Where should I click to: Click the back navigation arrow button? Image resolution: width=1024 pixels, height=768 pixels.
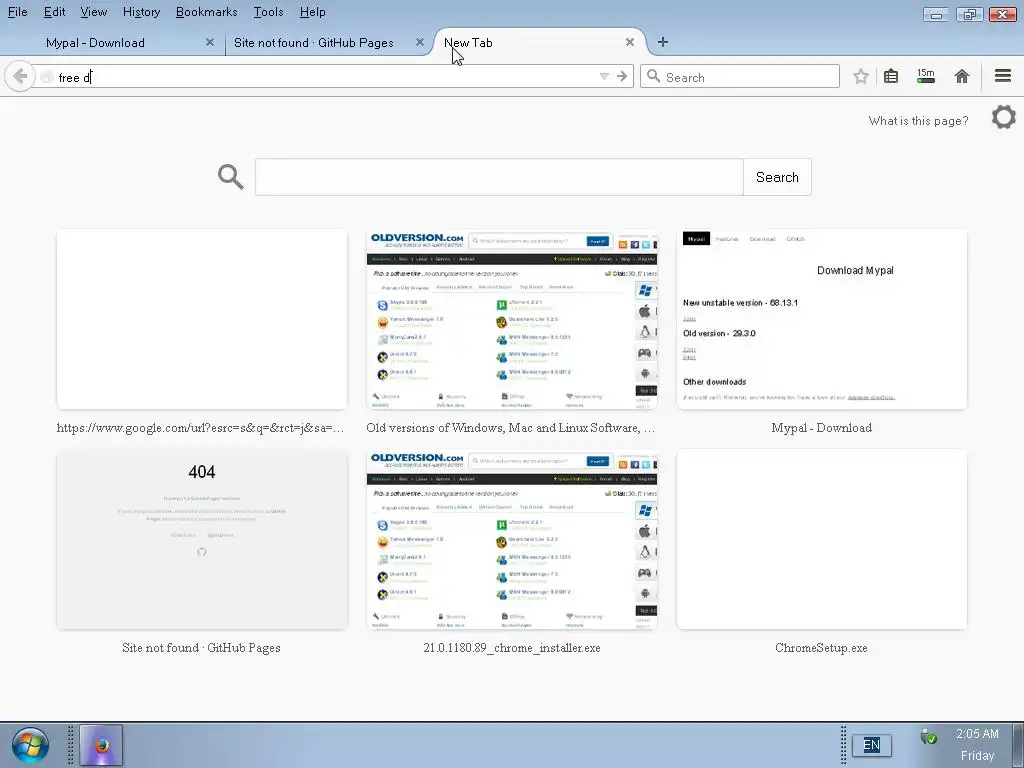click(20, 76)
